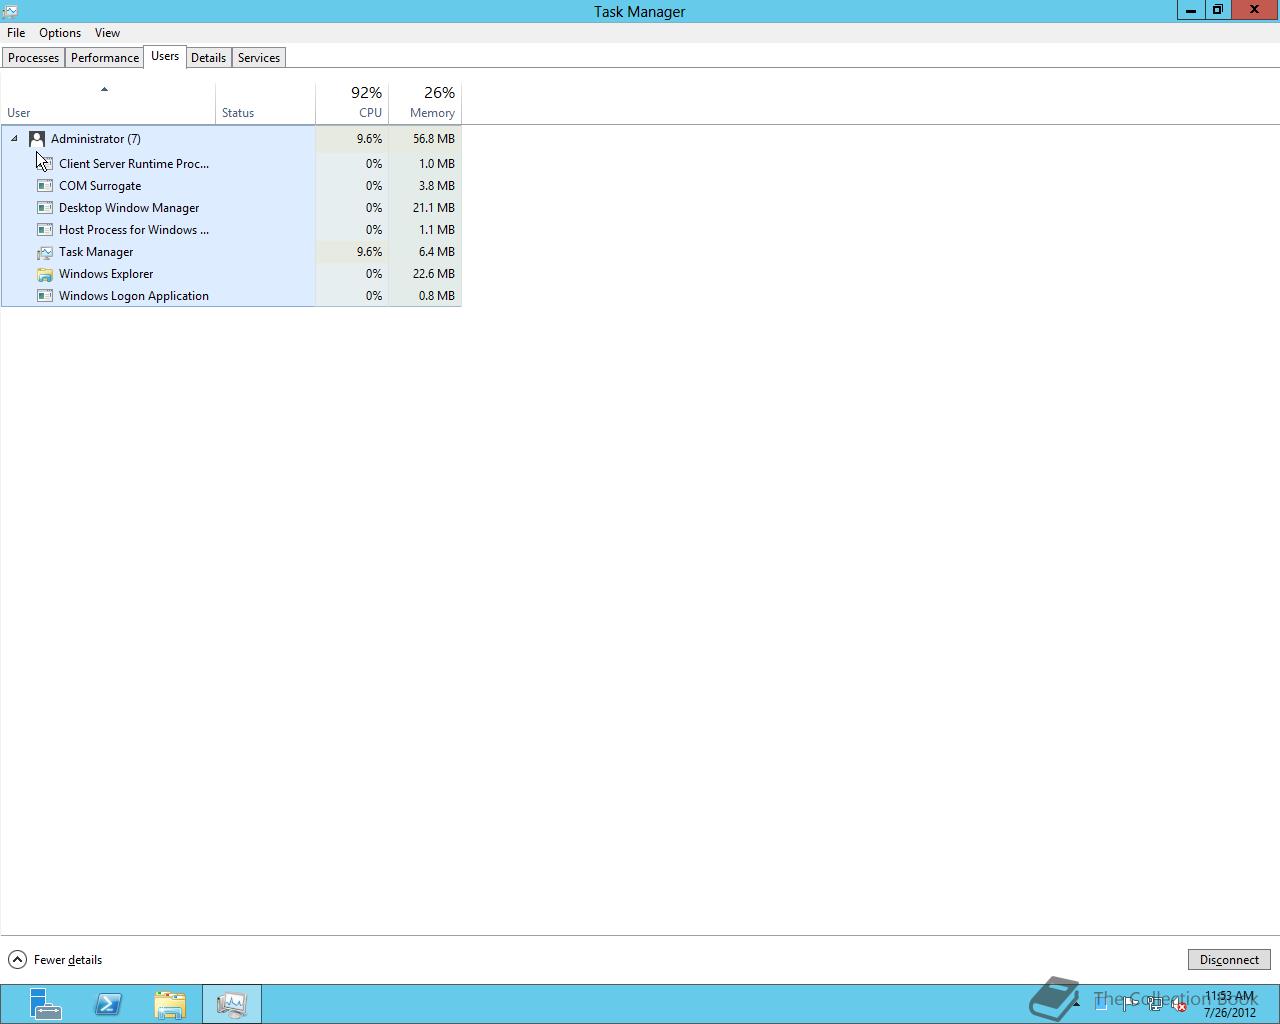Select Host Process for Windows row text
The height and width of the screenshot is (1024, 1280).
[134, 230]
